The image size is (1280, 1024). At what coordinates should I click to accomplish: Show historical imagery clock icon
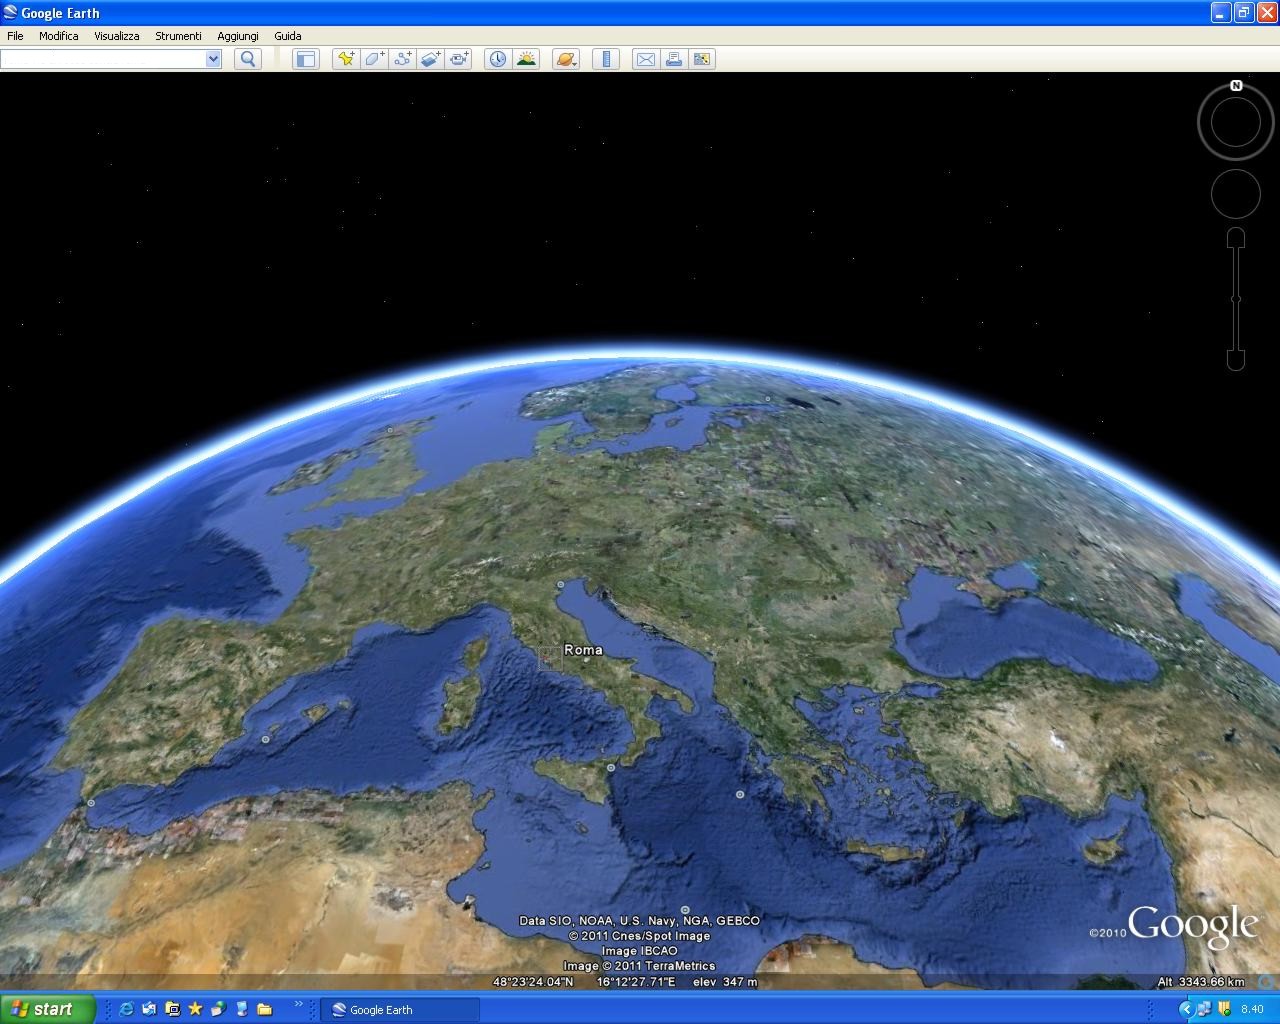[x=497, y=59]
